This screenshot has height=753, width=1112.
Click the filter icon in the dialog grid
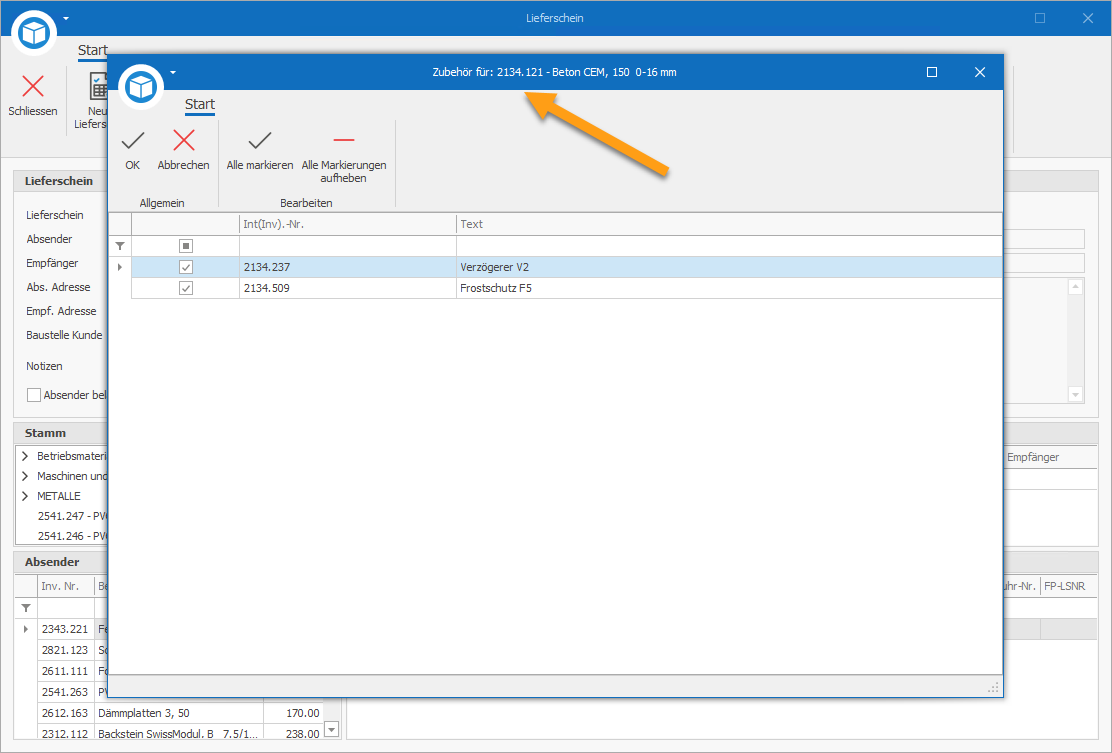point(120,246)
